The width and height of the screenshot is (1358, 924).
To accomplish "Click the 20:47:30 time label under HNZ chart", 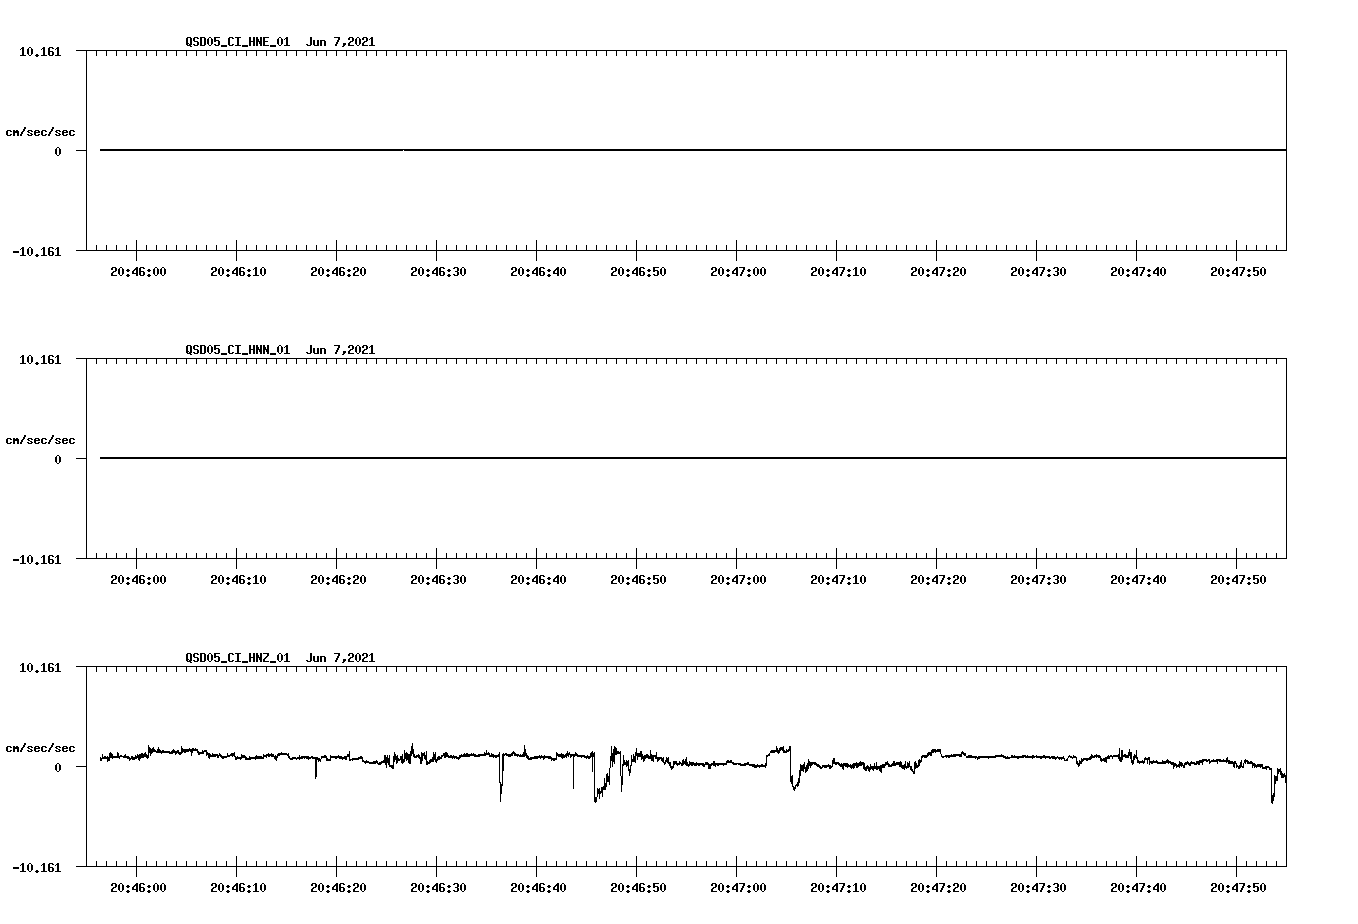I will coord(1038,888).
